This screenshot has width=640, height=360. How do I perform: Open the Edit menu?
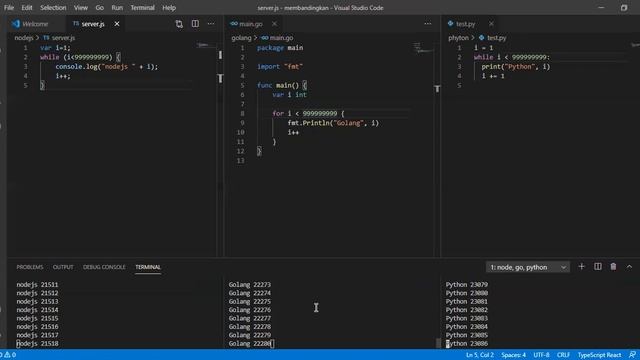point(27,8)
